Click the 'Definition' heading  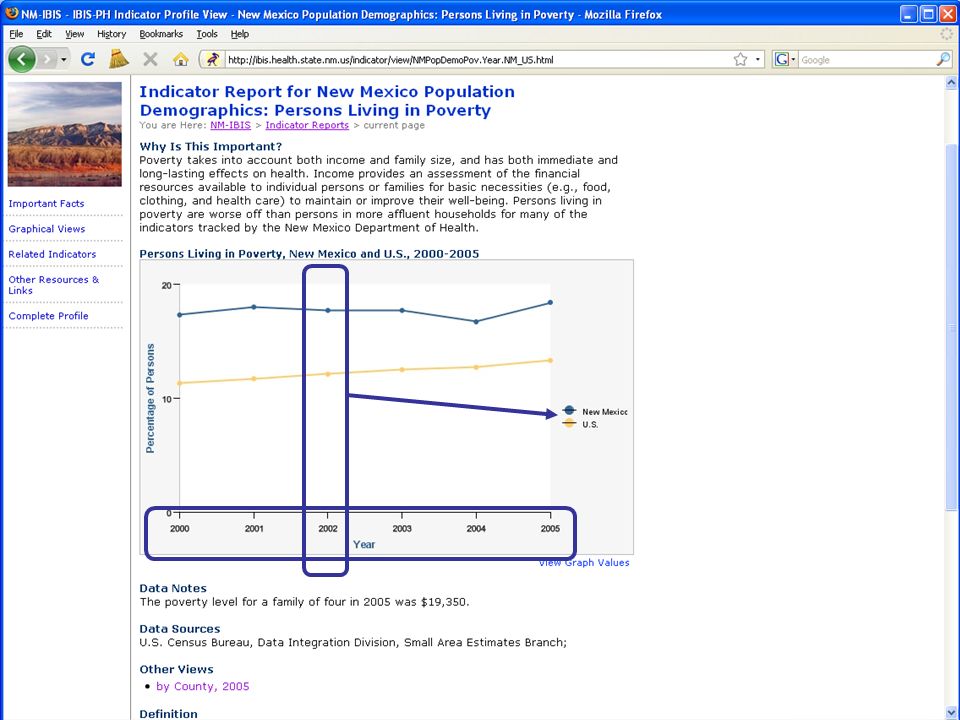click(168, 714)
